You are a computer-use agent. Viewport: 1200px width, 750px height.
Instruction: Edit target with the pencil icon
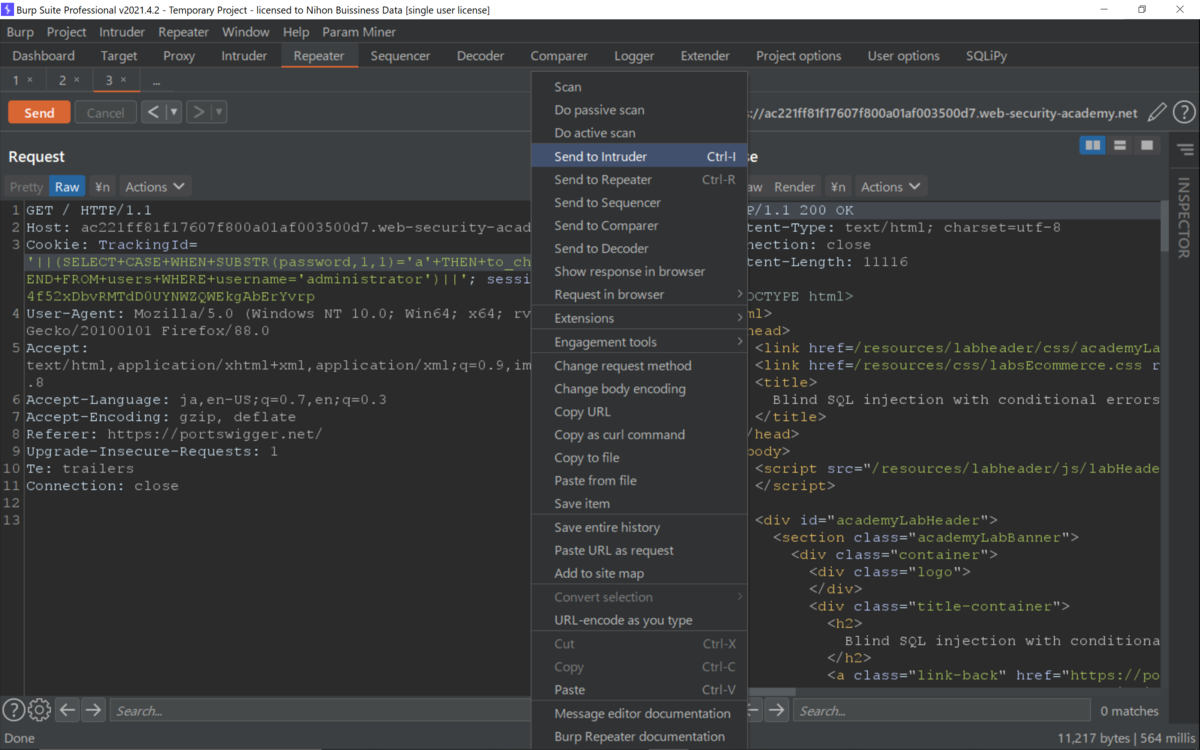click(1157, 112)
